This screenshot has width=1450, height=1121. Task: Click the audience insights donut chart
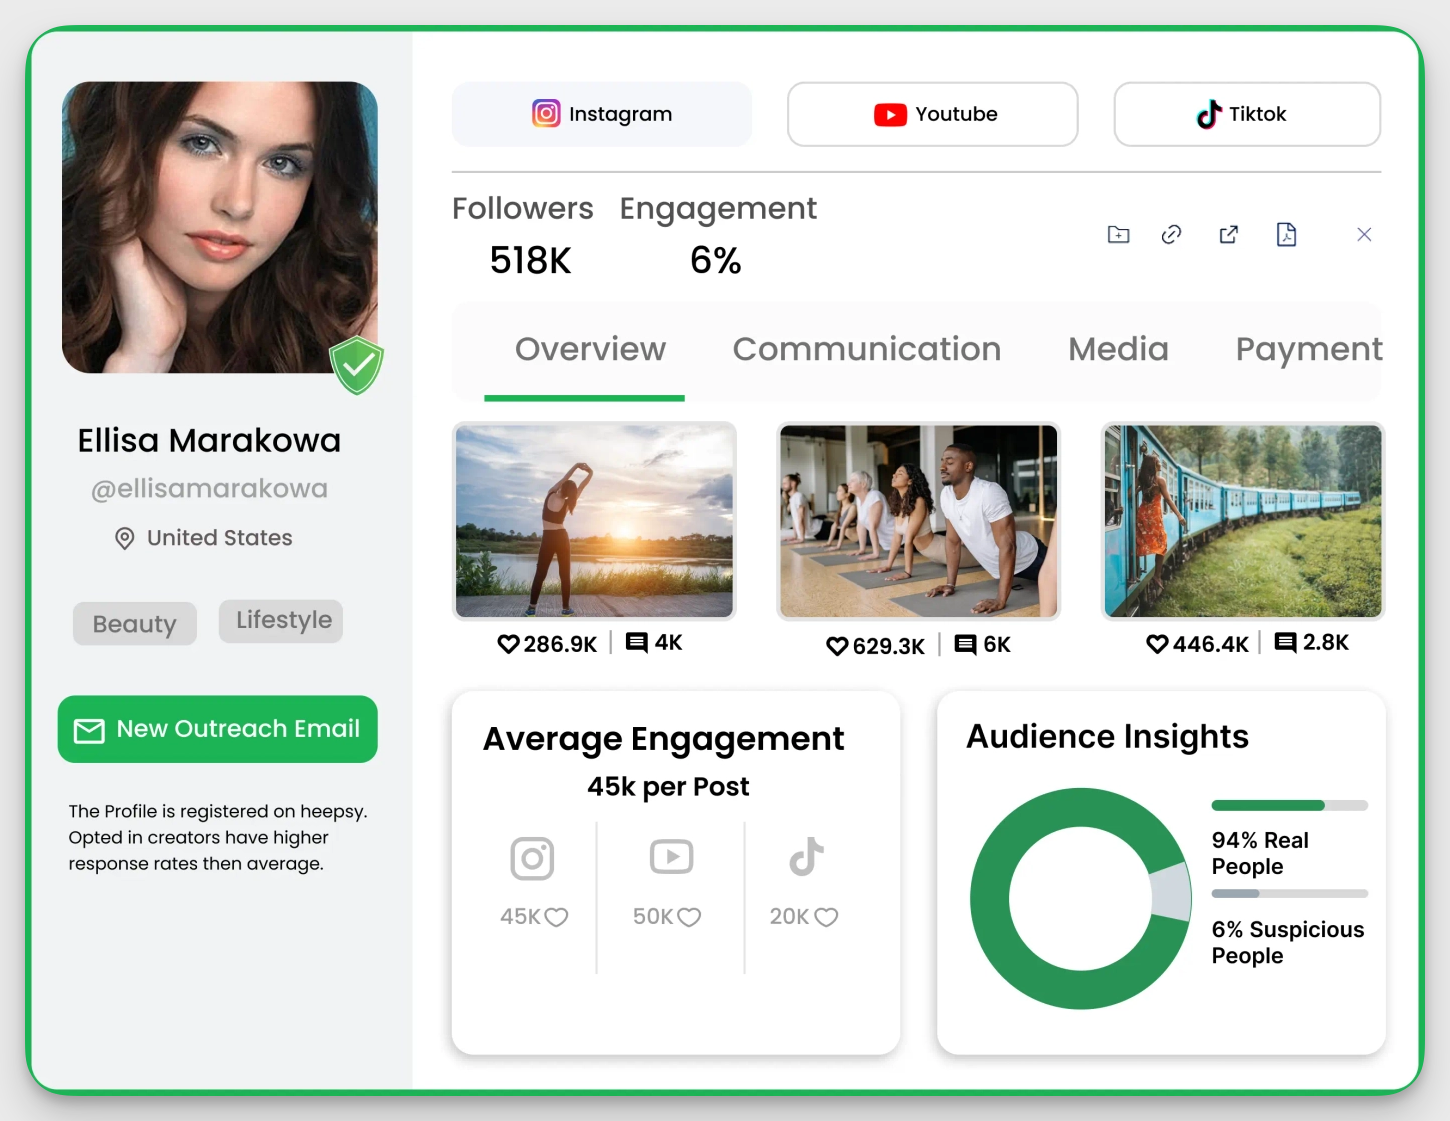[1081, 898]
